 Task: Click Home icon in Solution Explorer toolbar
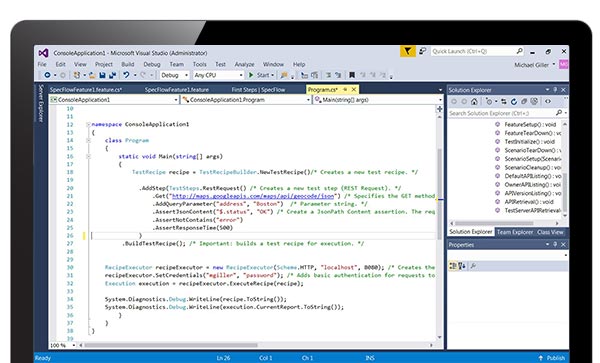point(474,101)
